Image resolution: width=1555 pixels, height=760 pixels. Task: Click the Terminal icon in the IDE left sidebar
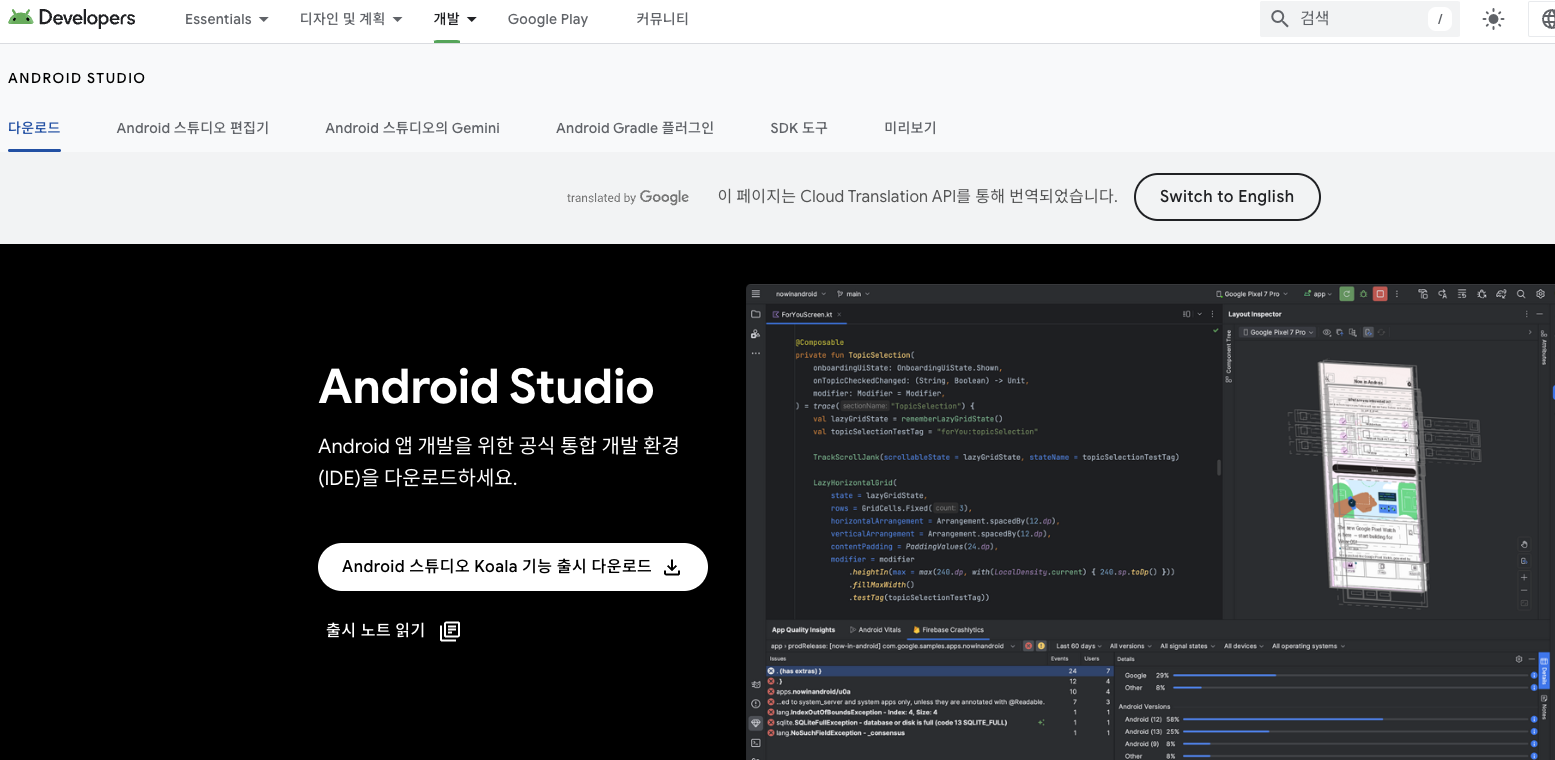pyautogui.click(x=756, y=743)
